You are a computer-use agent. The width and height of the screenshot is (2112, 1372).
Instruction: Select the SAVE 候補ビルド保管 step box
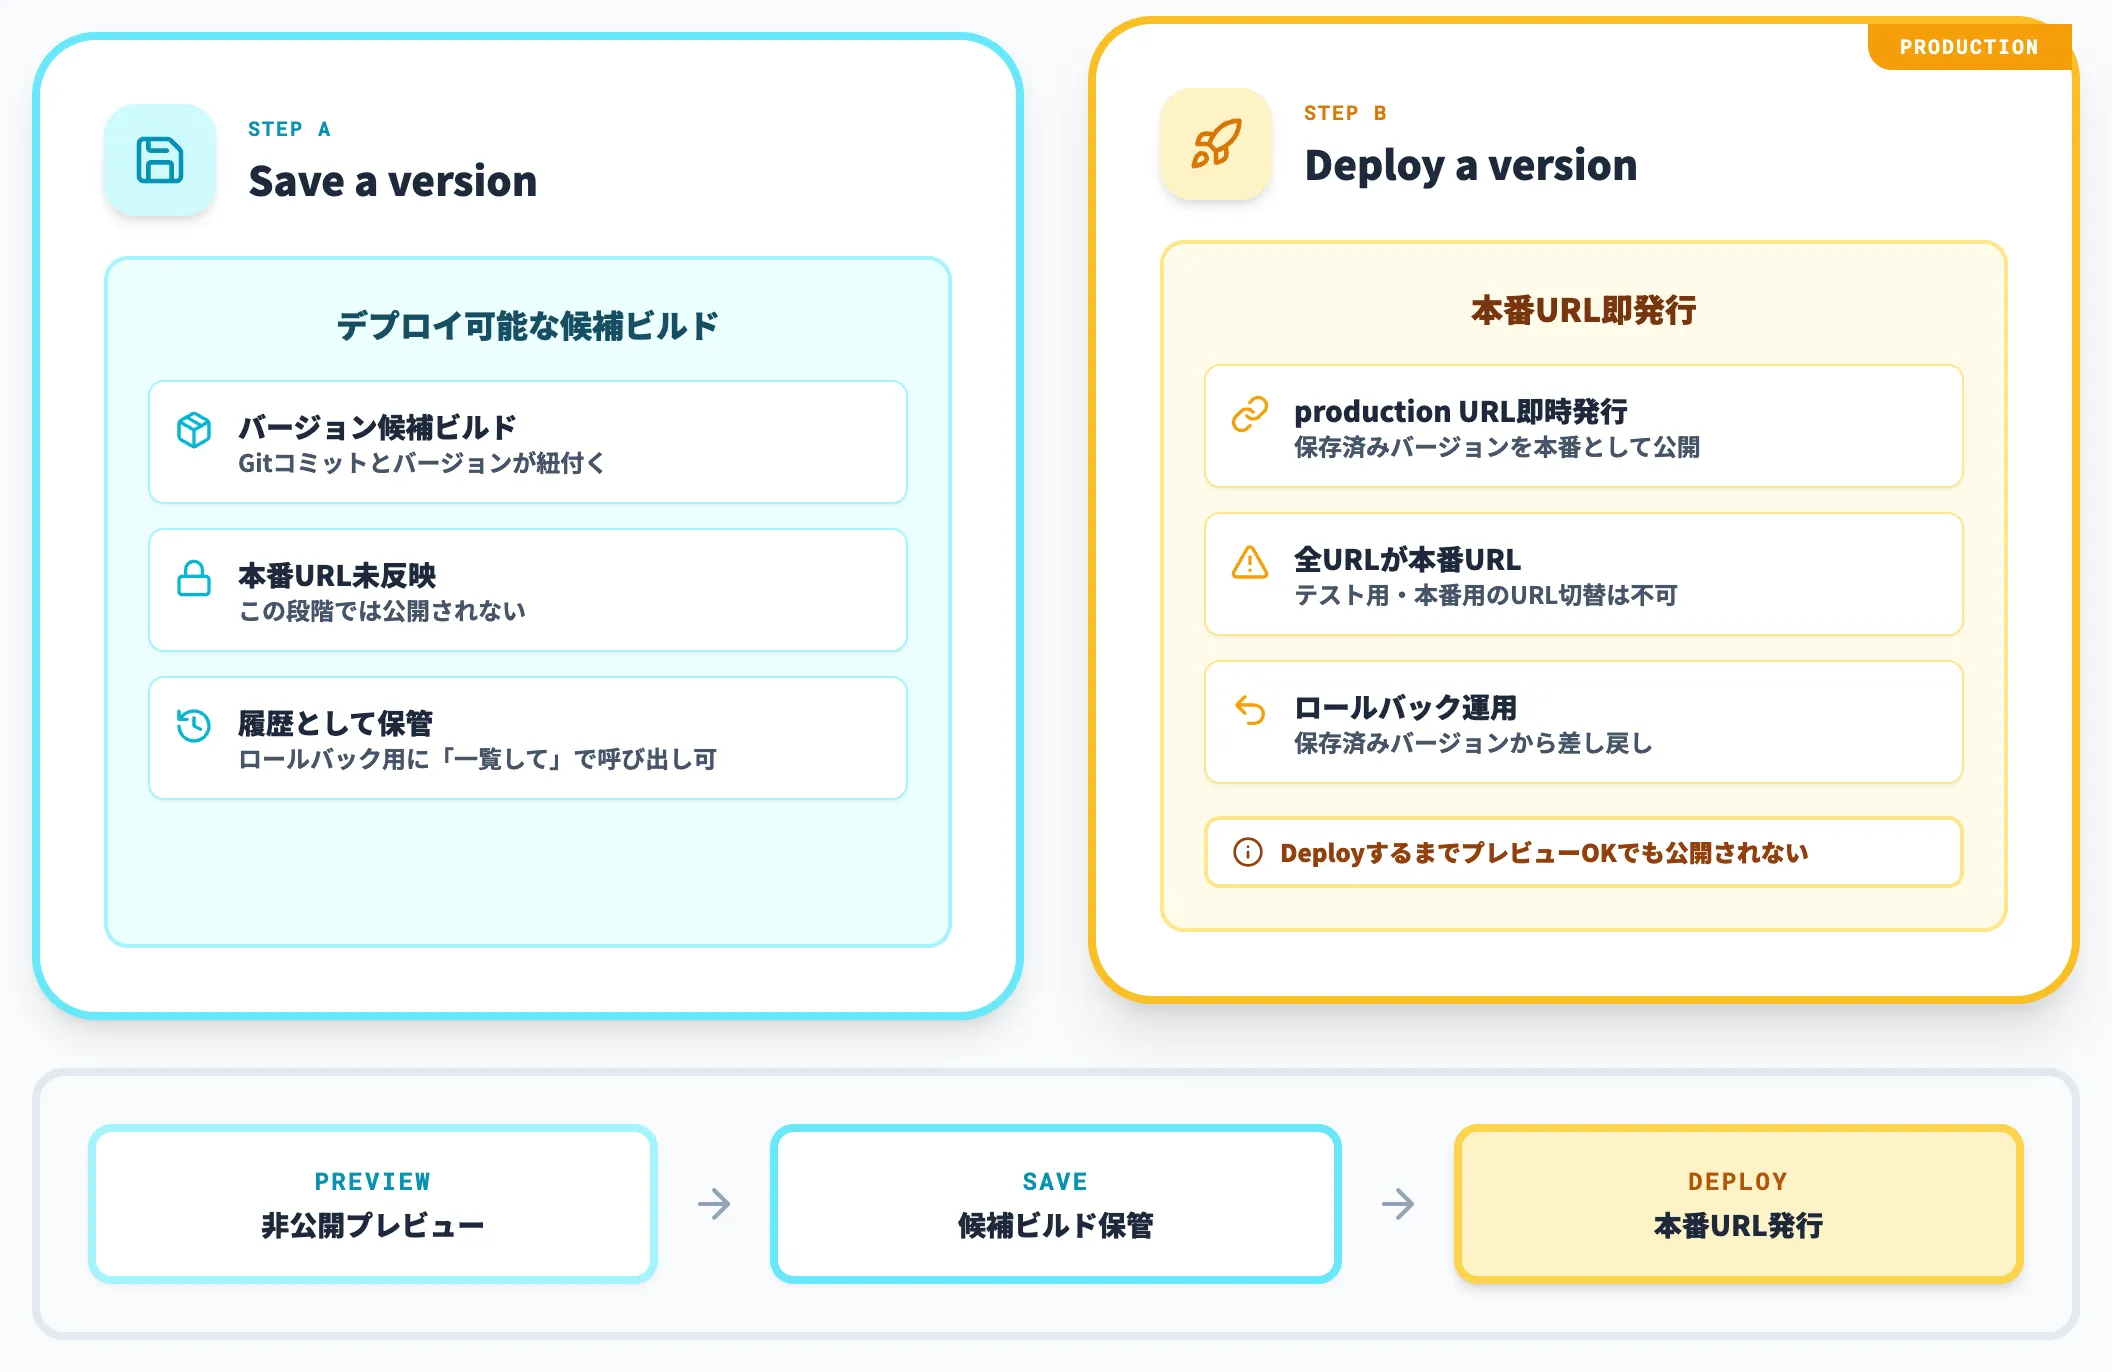(1056, 1203)
